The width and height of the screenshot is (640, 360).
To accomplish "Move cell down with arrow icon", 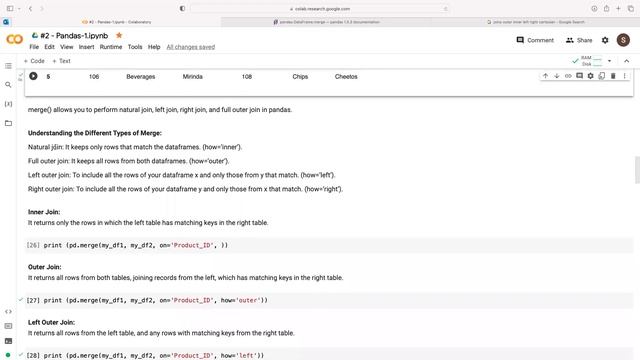I will tap(557, 76).
